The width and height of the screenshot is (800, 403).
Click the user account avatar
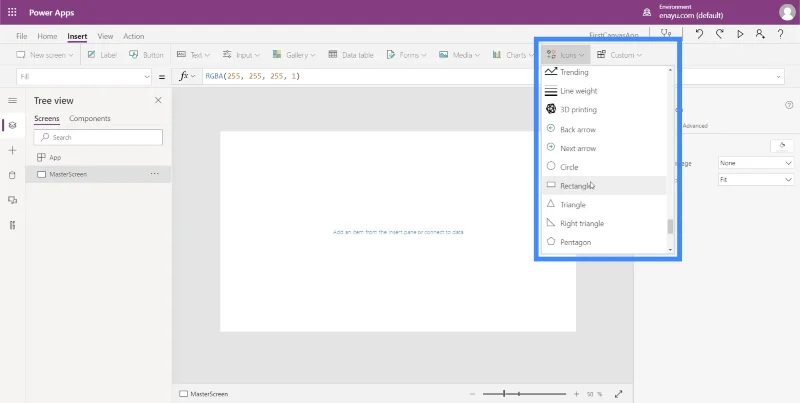click(x=787, y=12)
